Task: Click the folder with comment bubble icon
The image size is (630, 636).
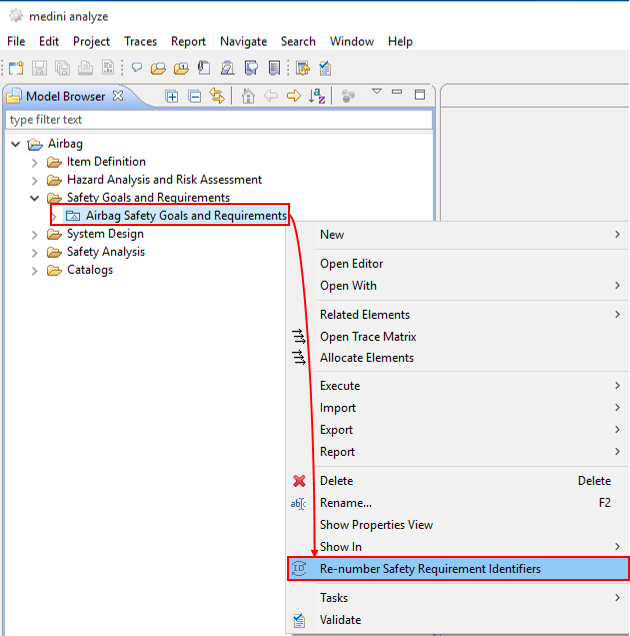Action: (158, 69)
